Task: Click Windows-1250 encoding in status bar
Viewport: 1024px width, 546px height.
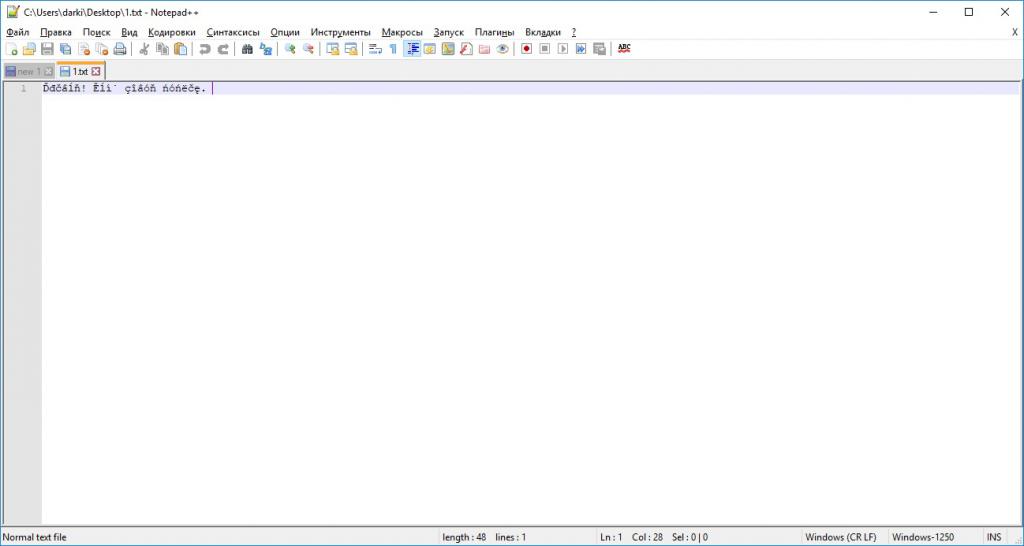Action: [923, 538]
